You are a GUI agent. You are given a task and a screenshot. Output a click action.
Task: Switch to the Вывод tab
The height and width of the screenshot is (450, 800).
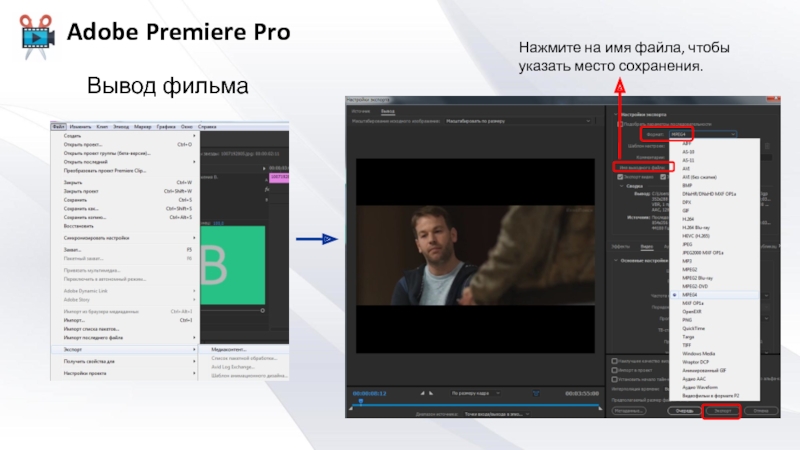[388, 111]
